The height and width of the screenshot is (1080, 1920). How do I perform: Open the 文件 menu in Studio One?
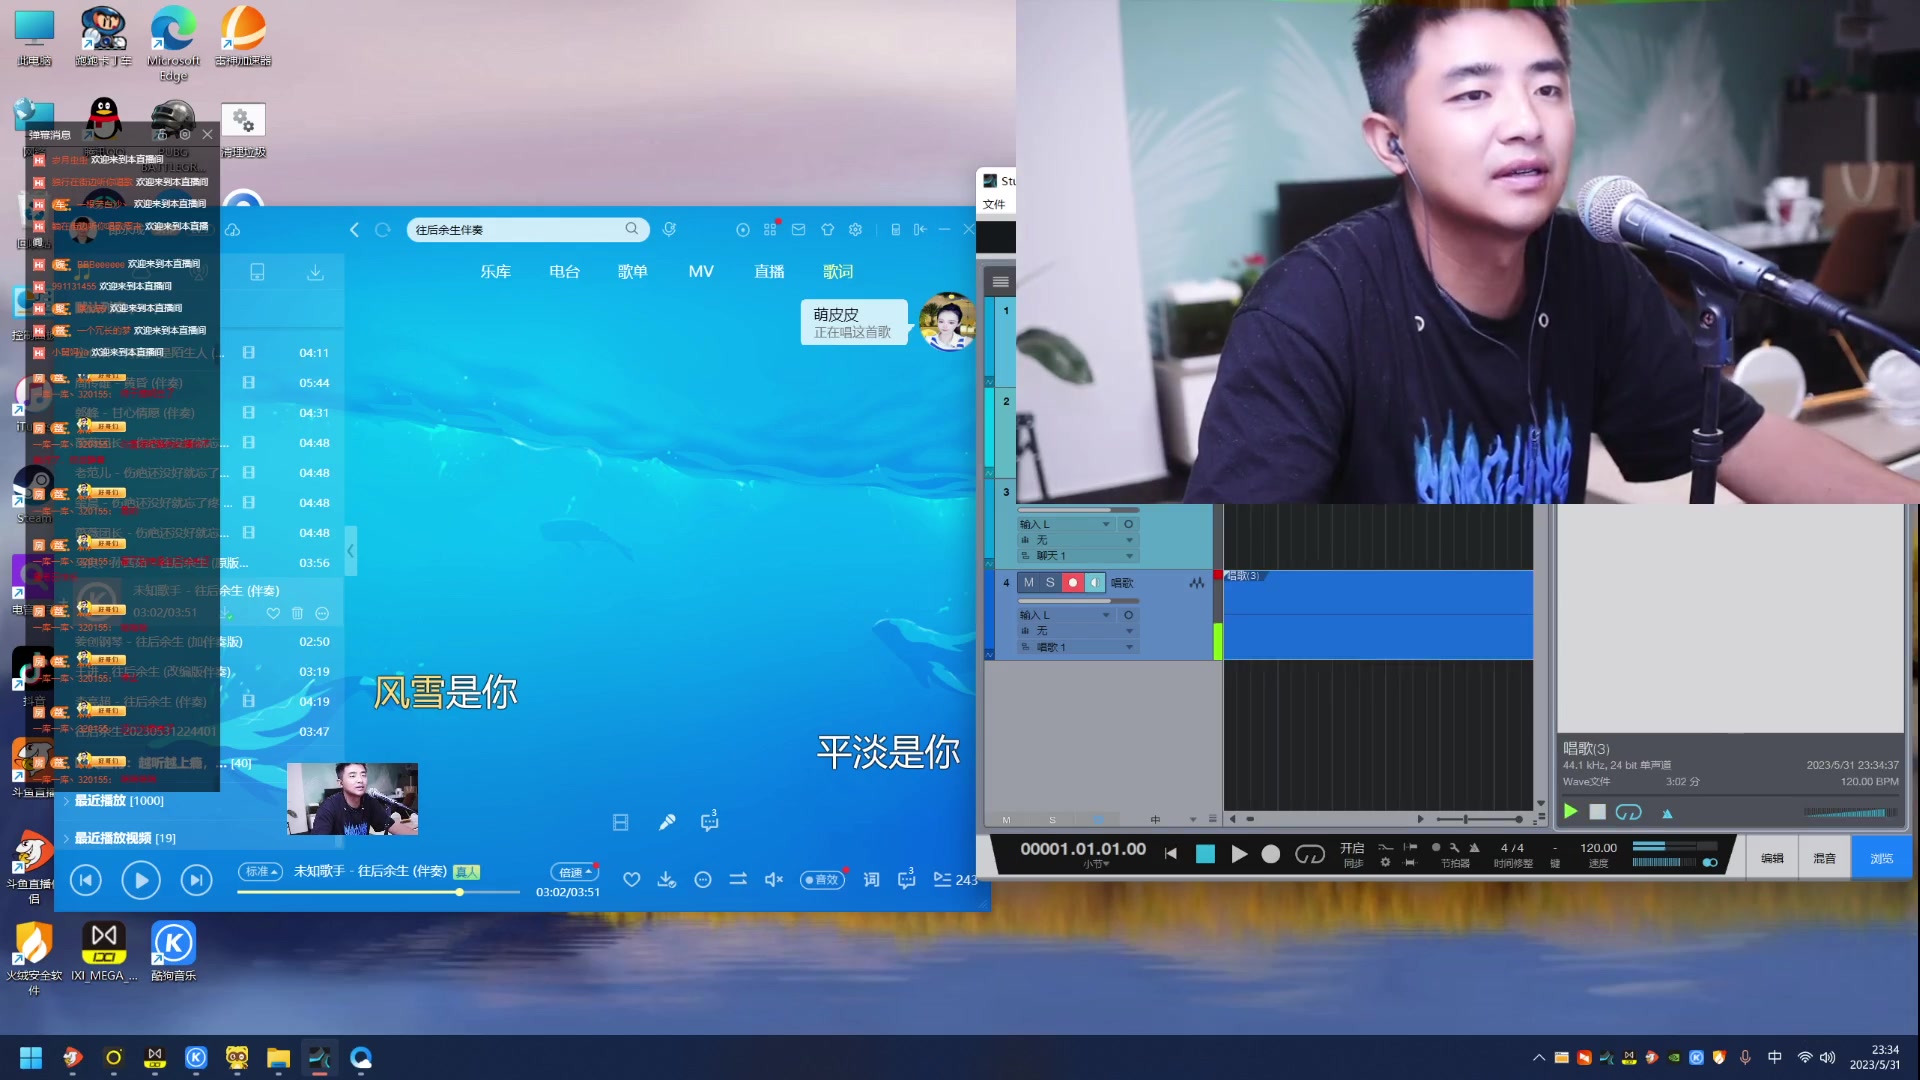pos(994,205)
